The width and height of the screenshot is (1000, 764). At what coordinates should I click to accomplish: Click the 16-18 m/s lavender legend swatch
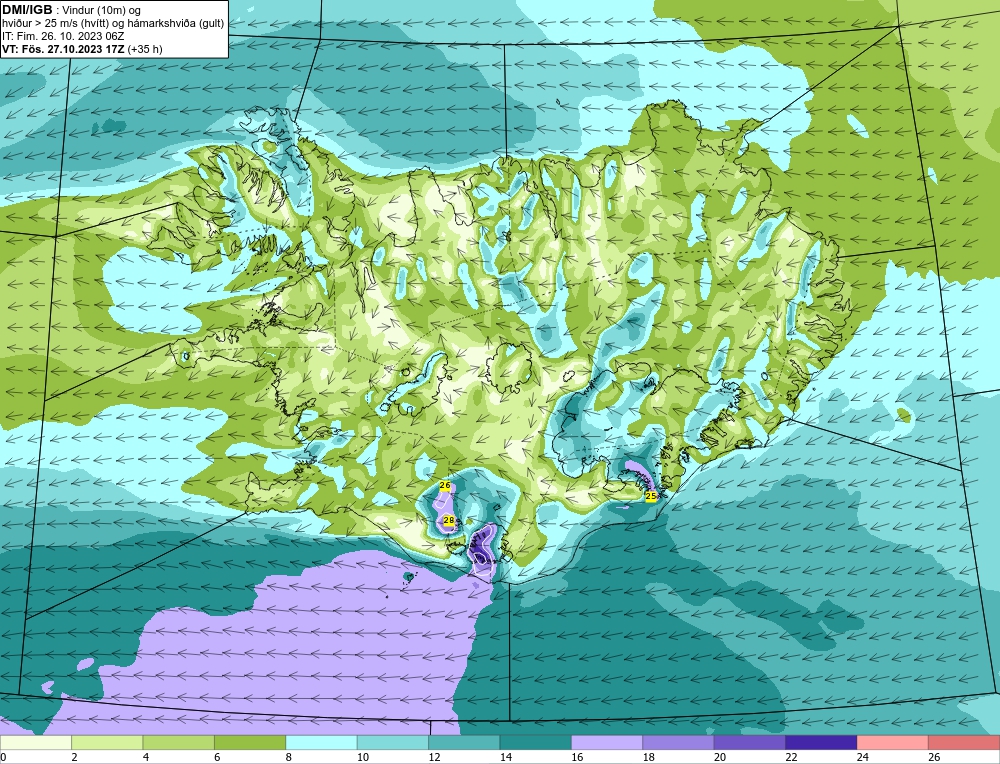[607, 743]
